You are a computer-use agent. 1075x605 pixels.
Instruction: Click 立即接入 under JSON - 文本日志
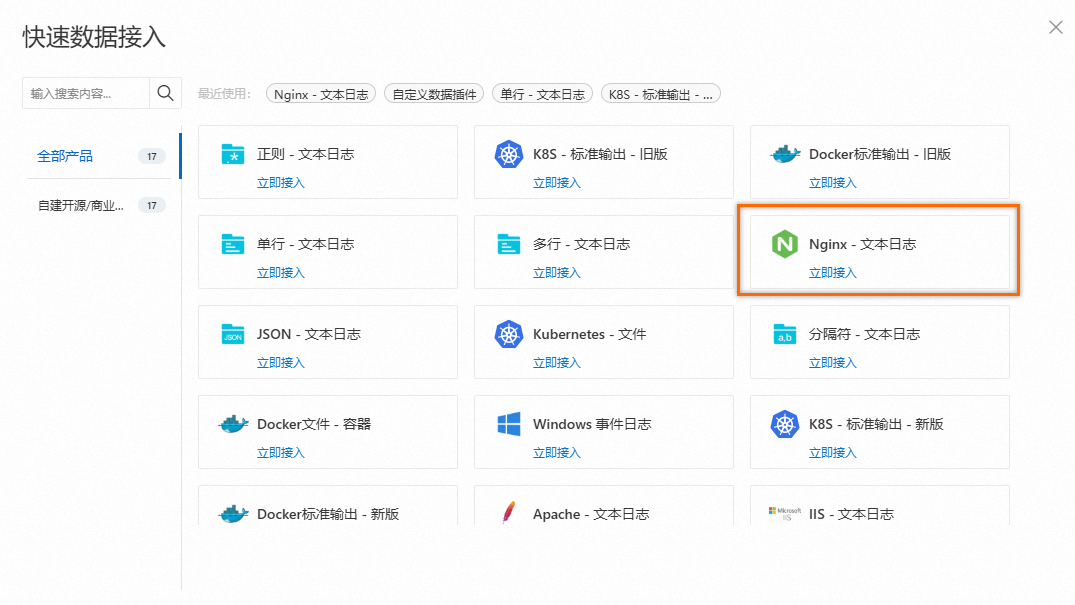[281, 362]
